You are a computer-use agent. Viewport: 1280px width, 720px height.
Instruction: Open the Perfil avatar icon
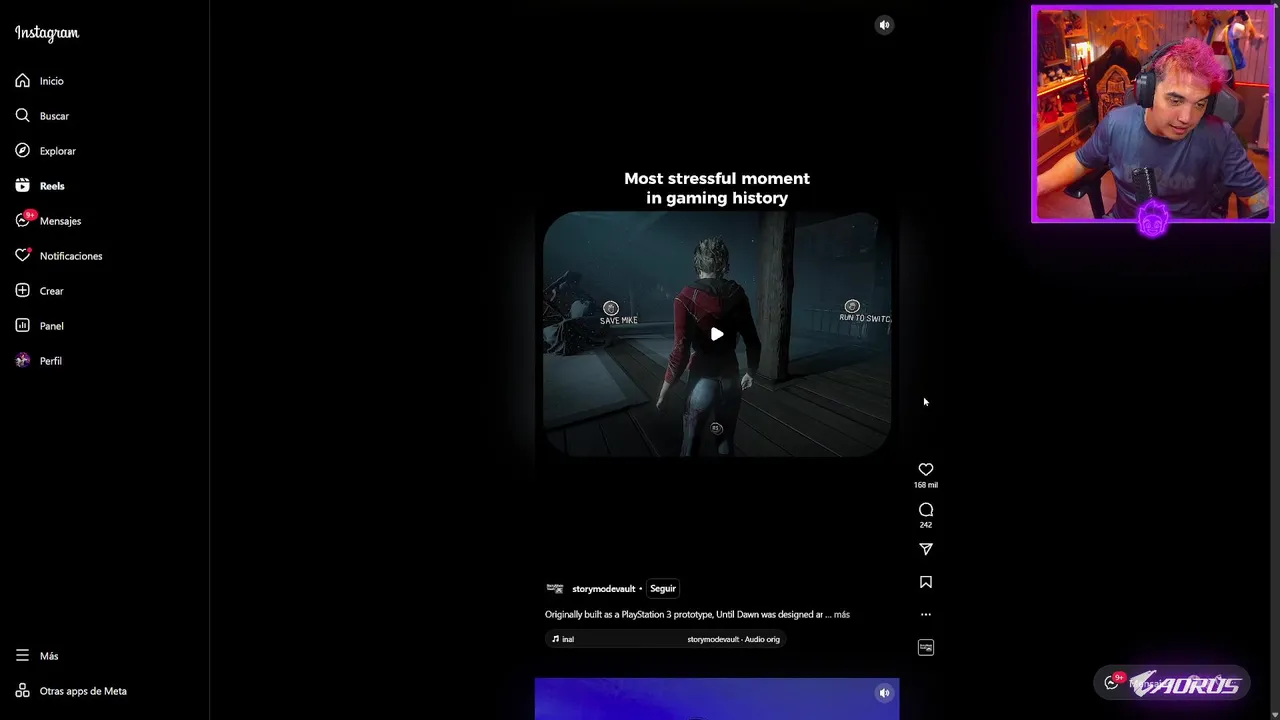23,361
